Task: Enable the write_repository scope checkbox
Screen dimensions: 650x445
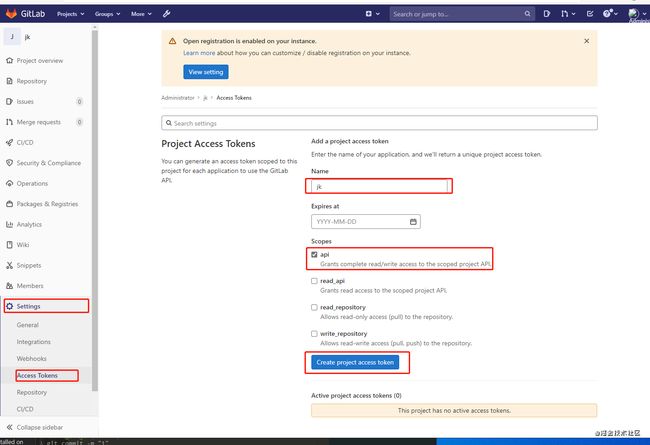Action: pos(314,333)
